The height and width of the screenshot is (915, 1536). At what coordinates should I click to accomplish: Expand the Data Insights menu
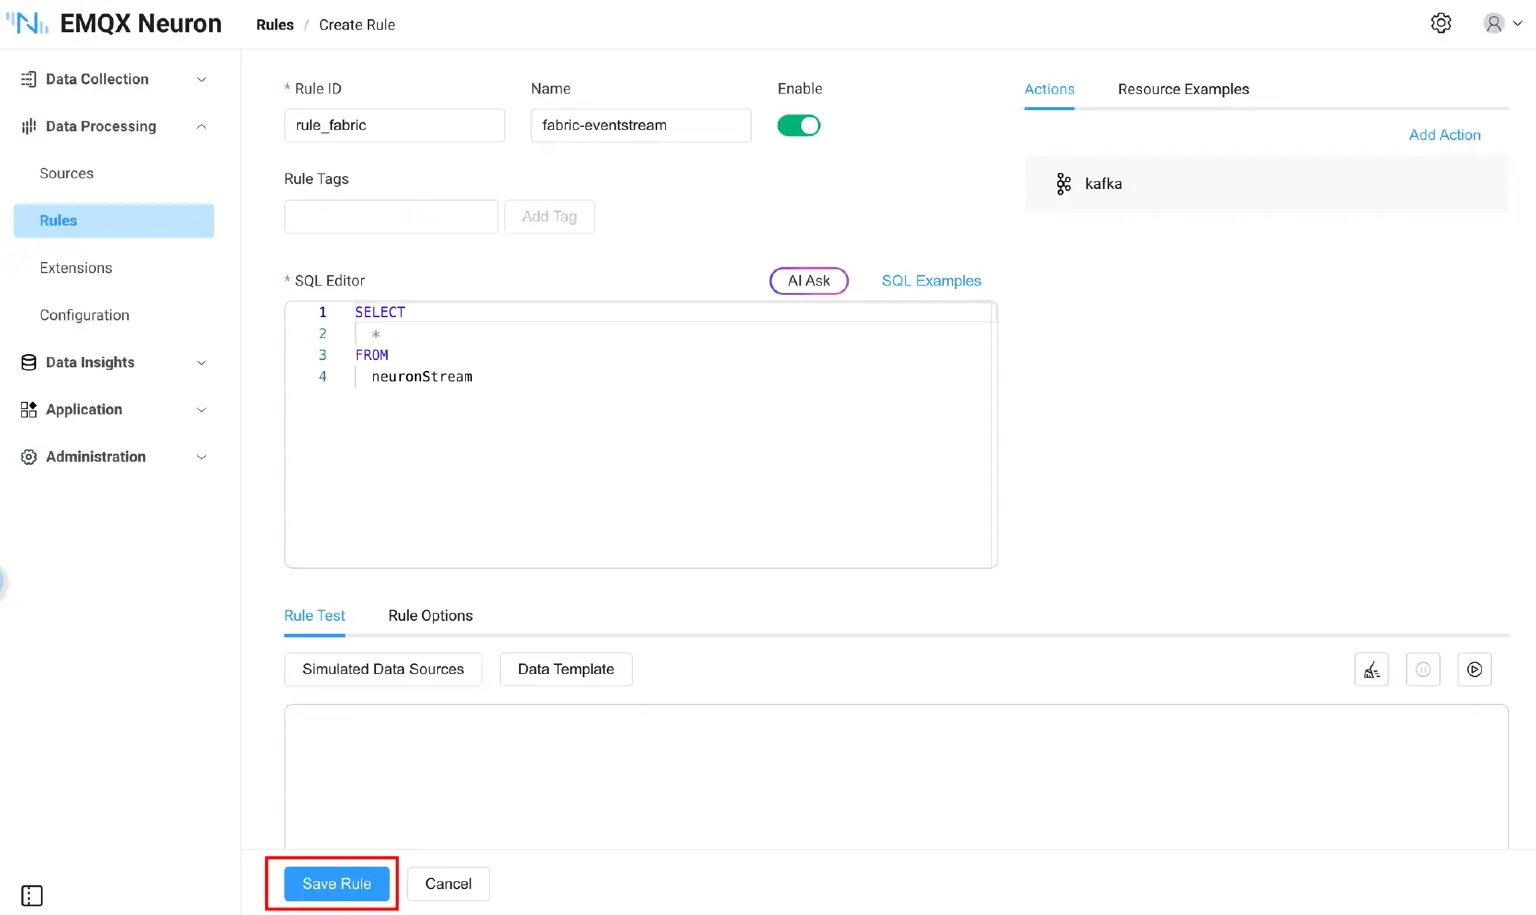tap(113, 362)
